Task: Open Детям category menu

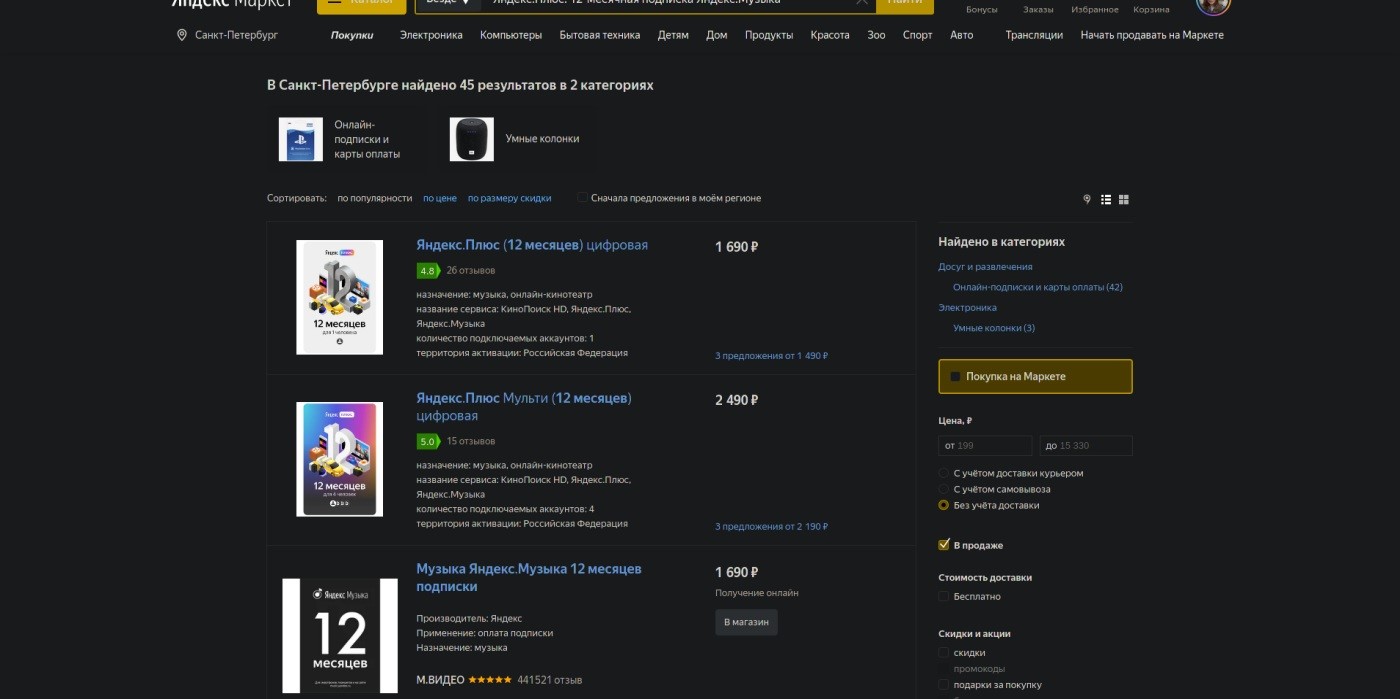Action: pyautogui.click(x=673, y=35)
